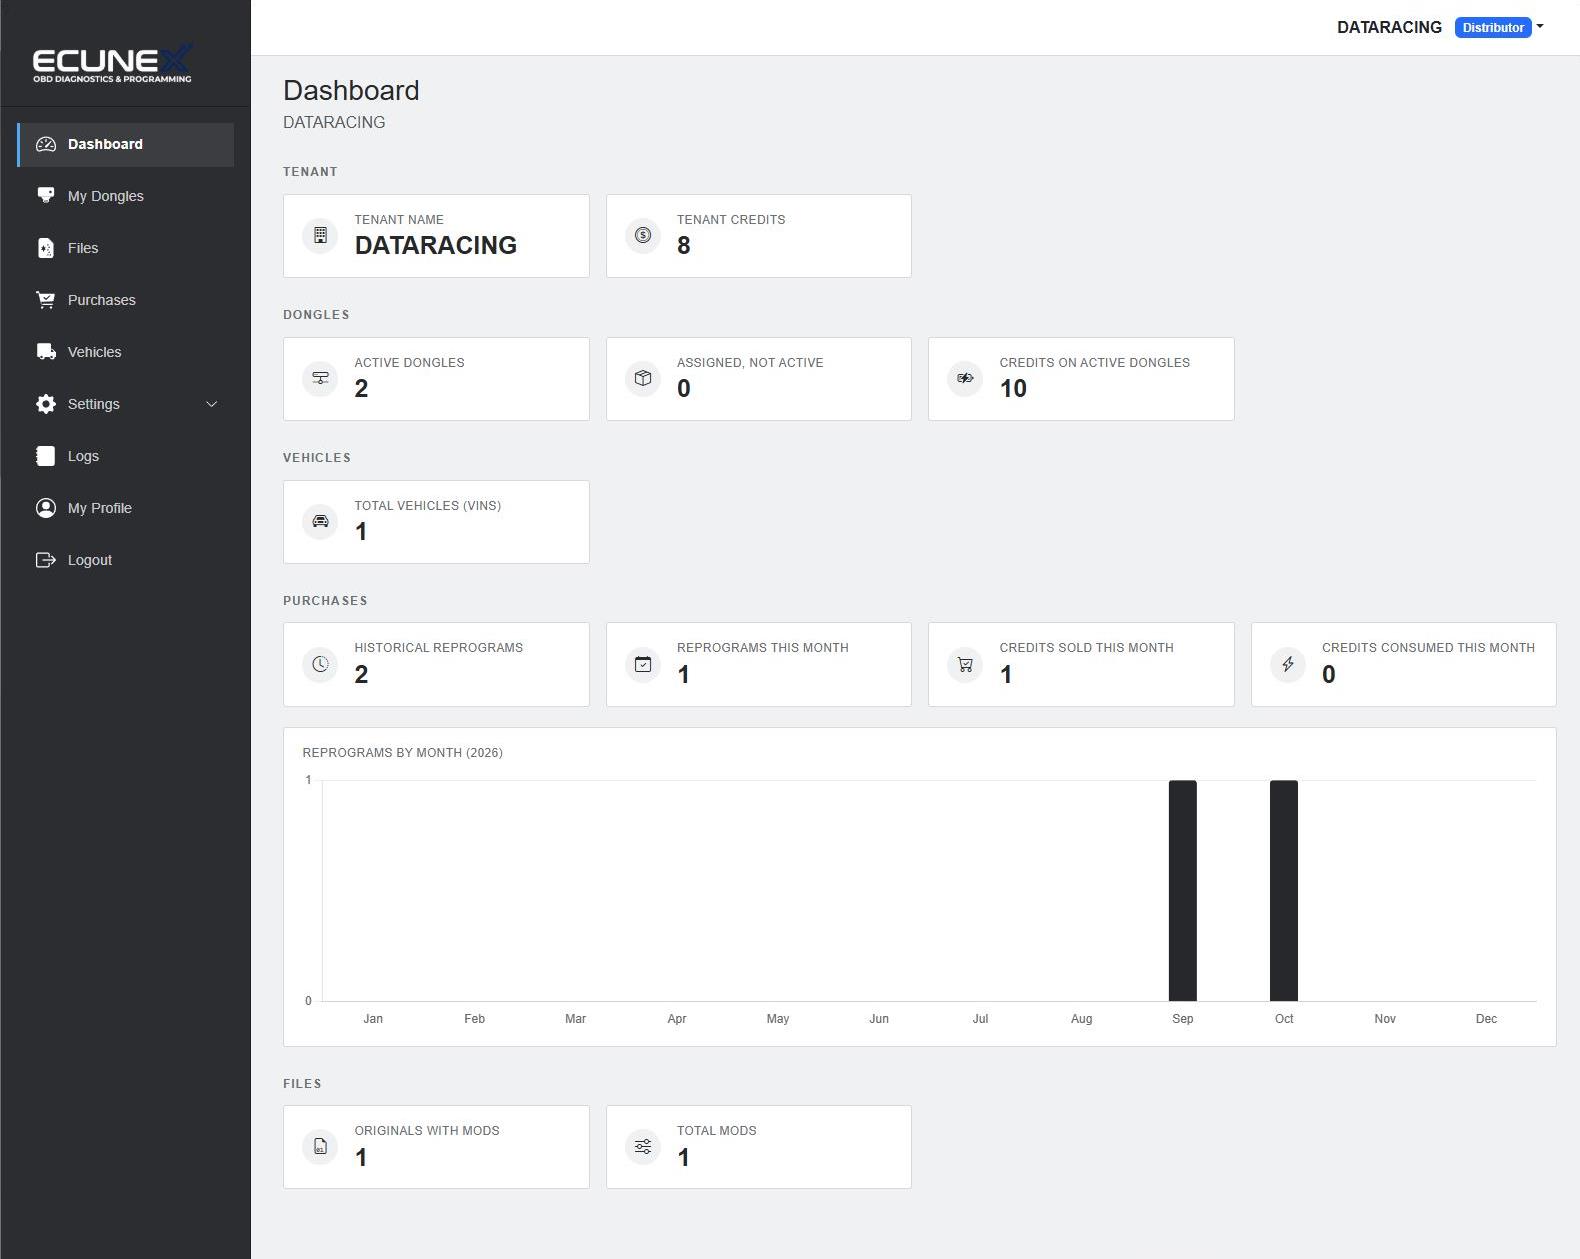
Task: Click the cart icon on Credits Sold This Month
Action: (965, 664)
